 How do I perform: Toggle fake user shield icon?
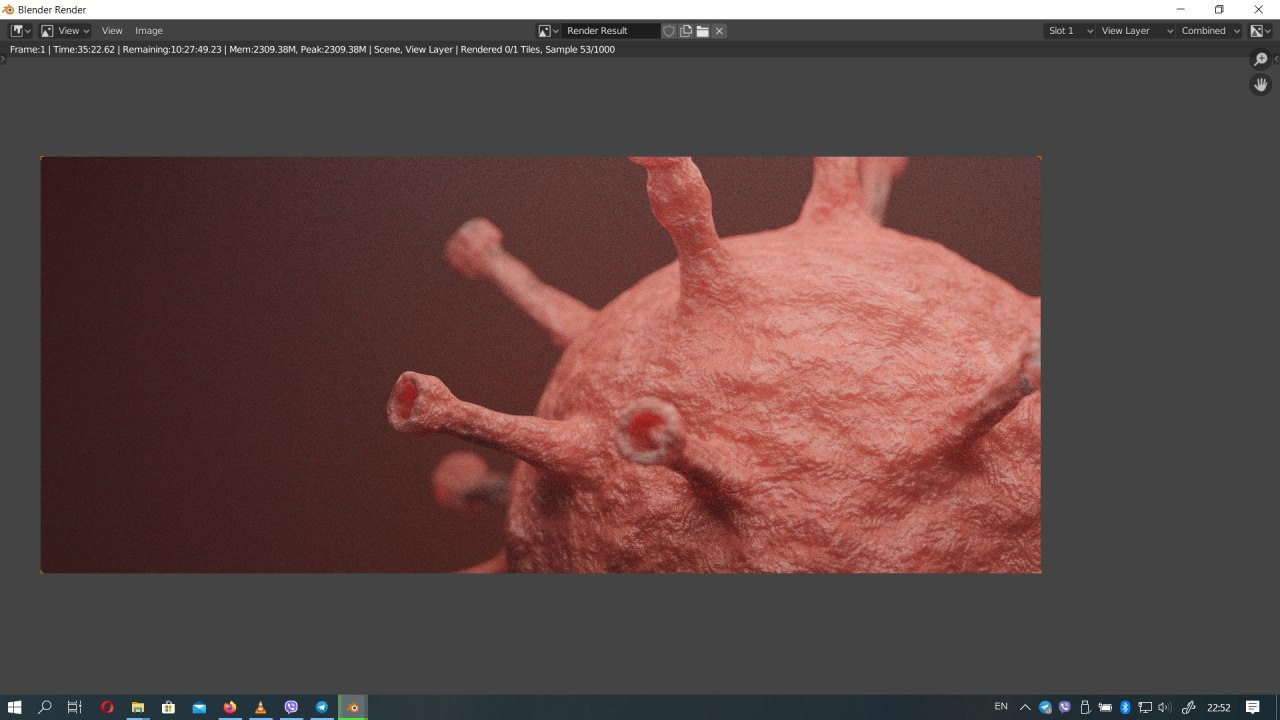click(x=669, y=31)
